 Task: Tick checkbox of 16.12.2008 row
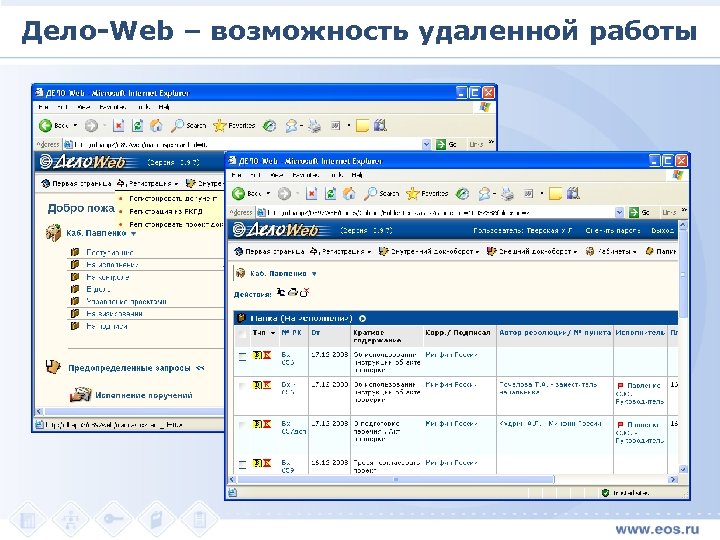tap(242, 464)
